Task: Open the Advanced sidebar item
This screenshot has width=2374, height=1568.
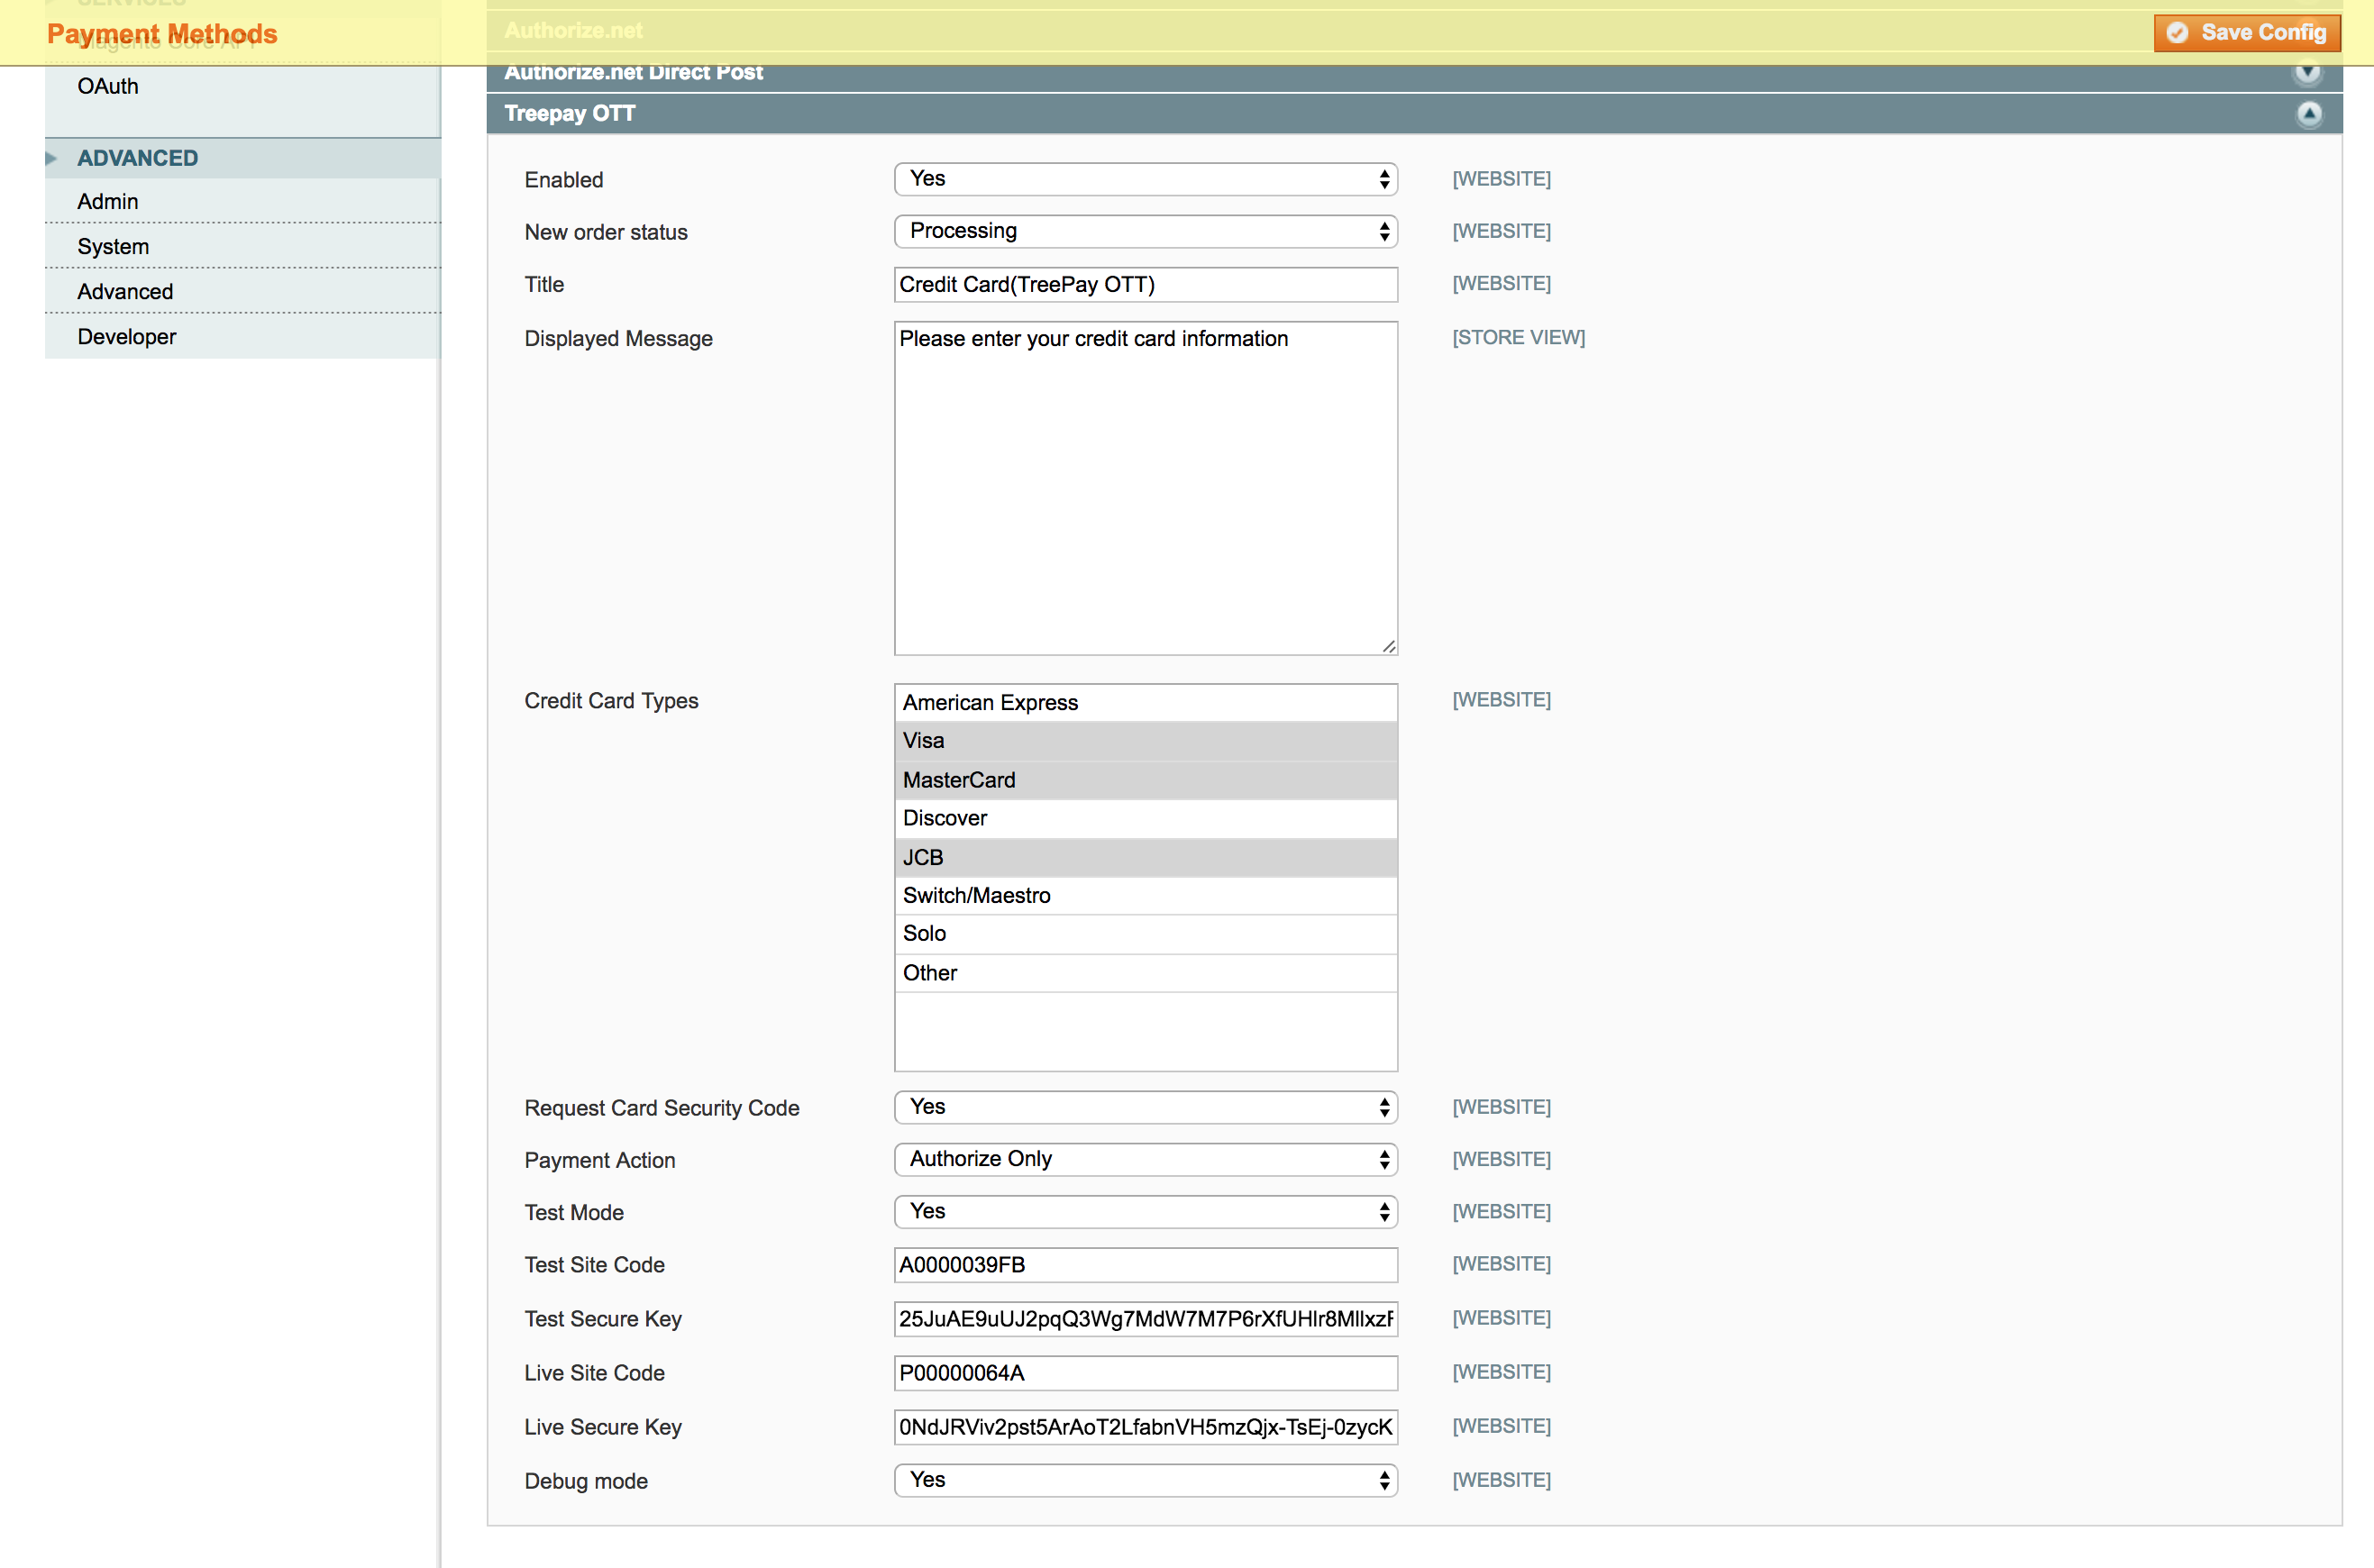Action: point(125,291)
